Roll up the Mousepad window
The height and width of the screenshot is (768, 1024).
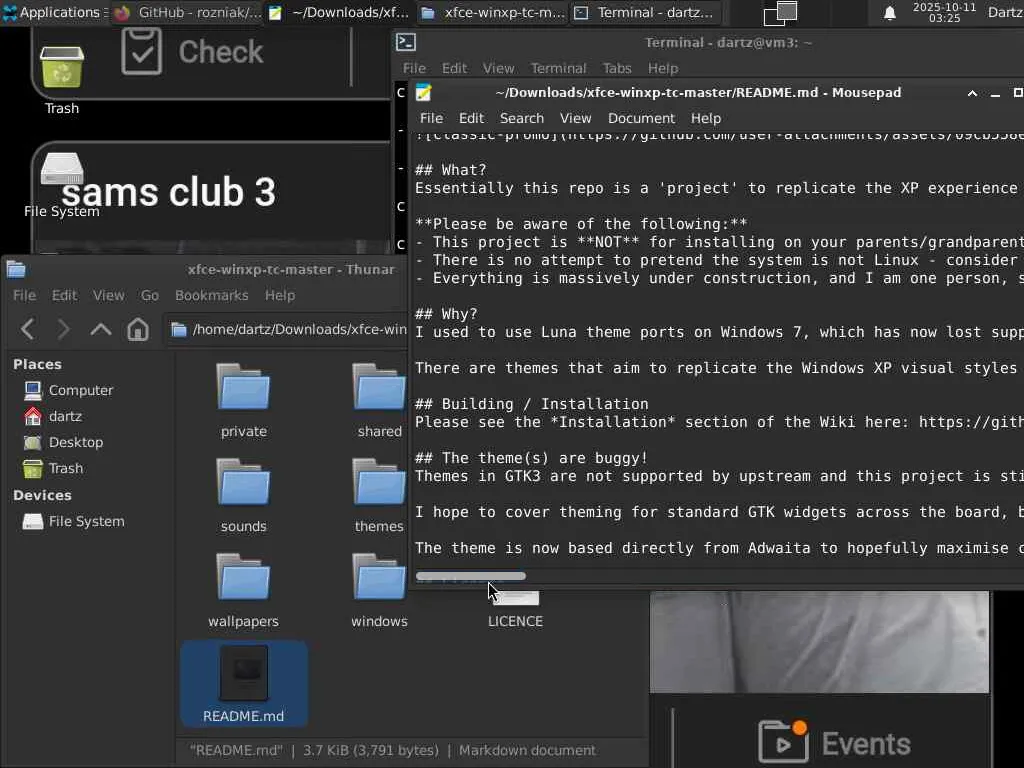click(x=972, y=93)
